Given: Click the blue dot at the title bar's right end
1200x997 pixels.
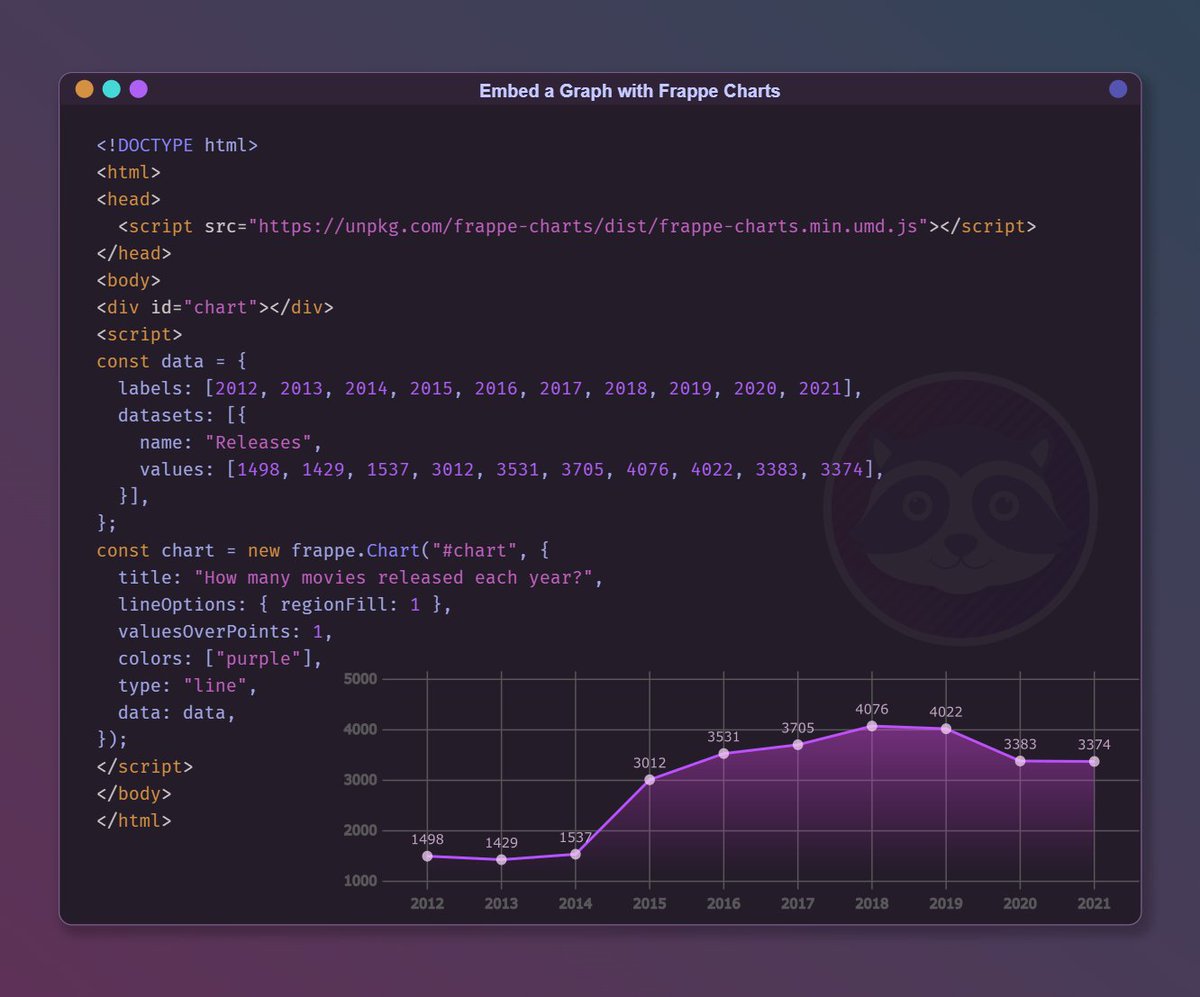Looking at the screenshot, I should tap(1118, 89).
